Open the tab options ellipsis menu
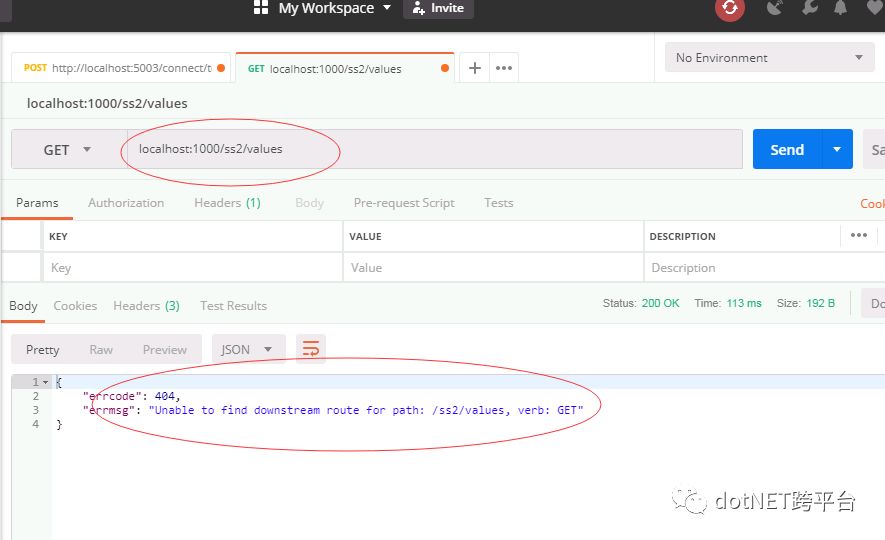The height and width of the screenshot is (540, 885). pos(503,68)
